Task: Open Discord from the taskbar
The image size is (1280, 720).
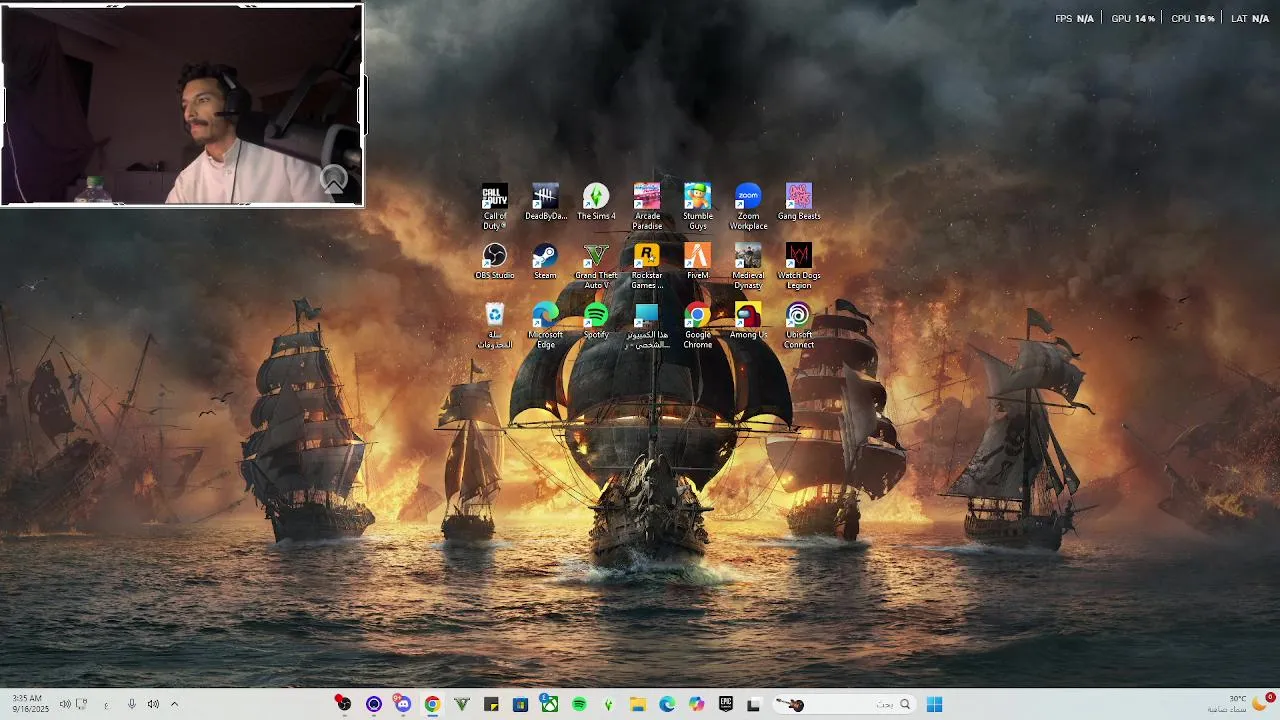Action: pos(402,704)
